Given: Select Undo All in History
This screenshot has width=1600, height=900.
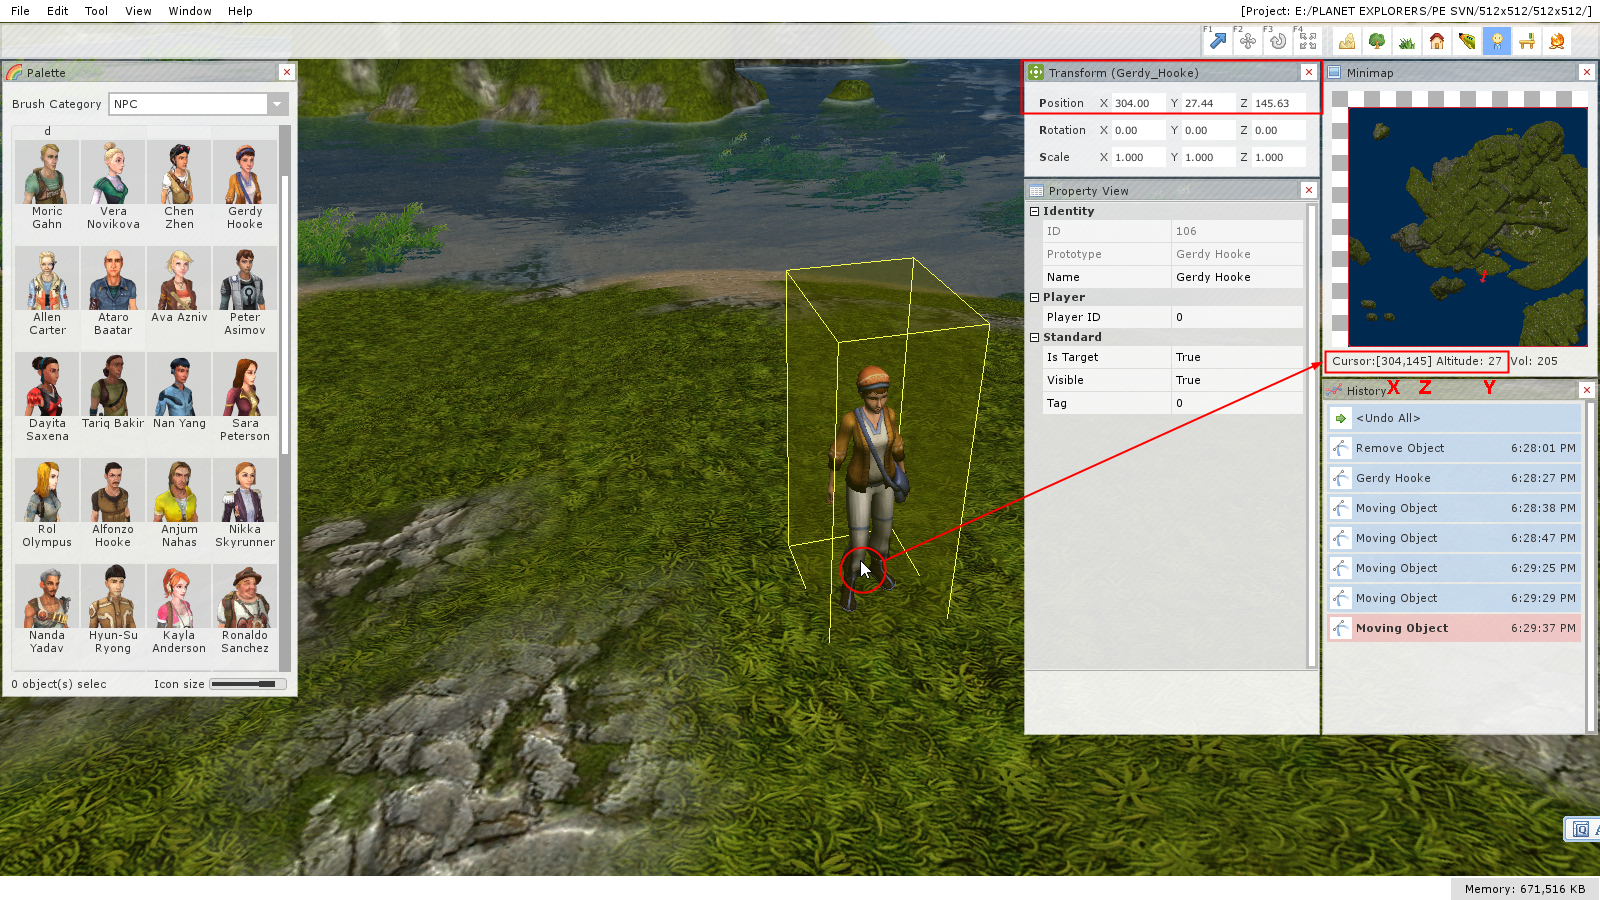Looking at the screenshot, I should click(1455, 418).
